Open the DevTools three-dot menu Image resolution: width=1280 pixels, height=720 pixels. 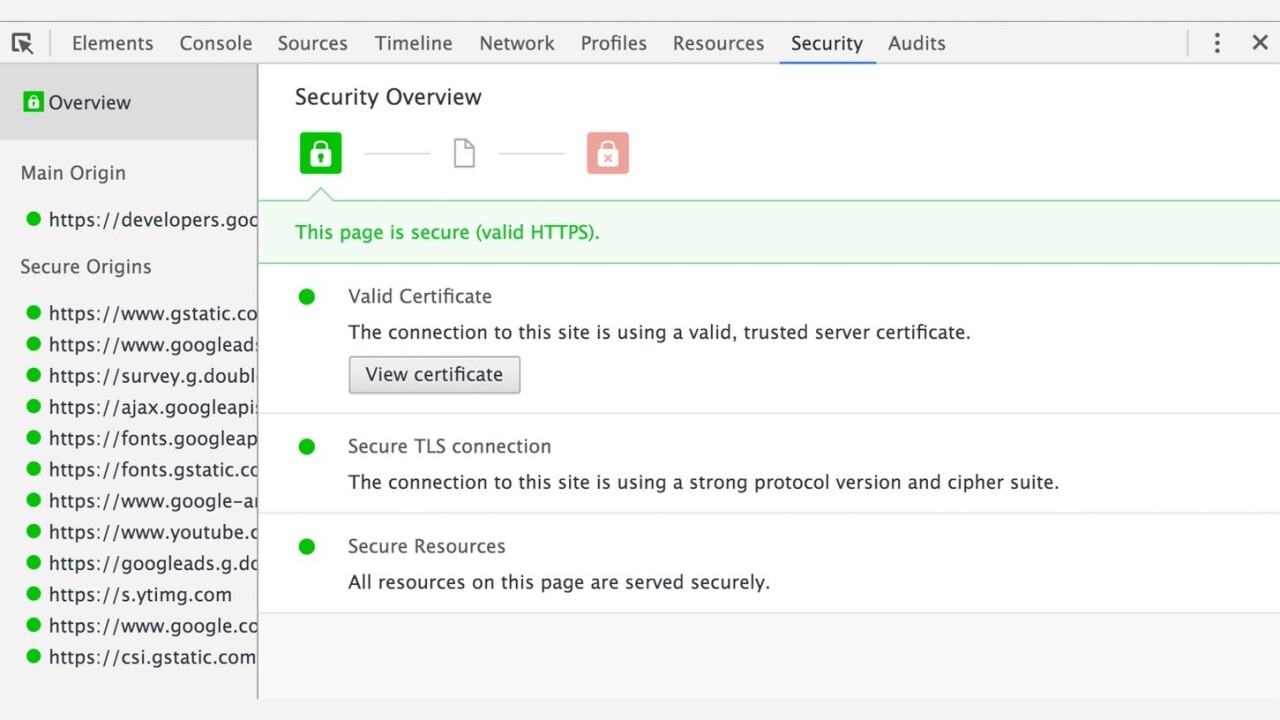pos(1217,43)
